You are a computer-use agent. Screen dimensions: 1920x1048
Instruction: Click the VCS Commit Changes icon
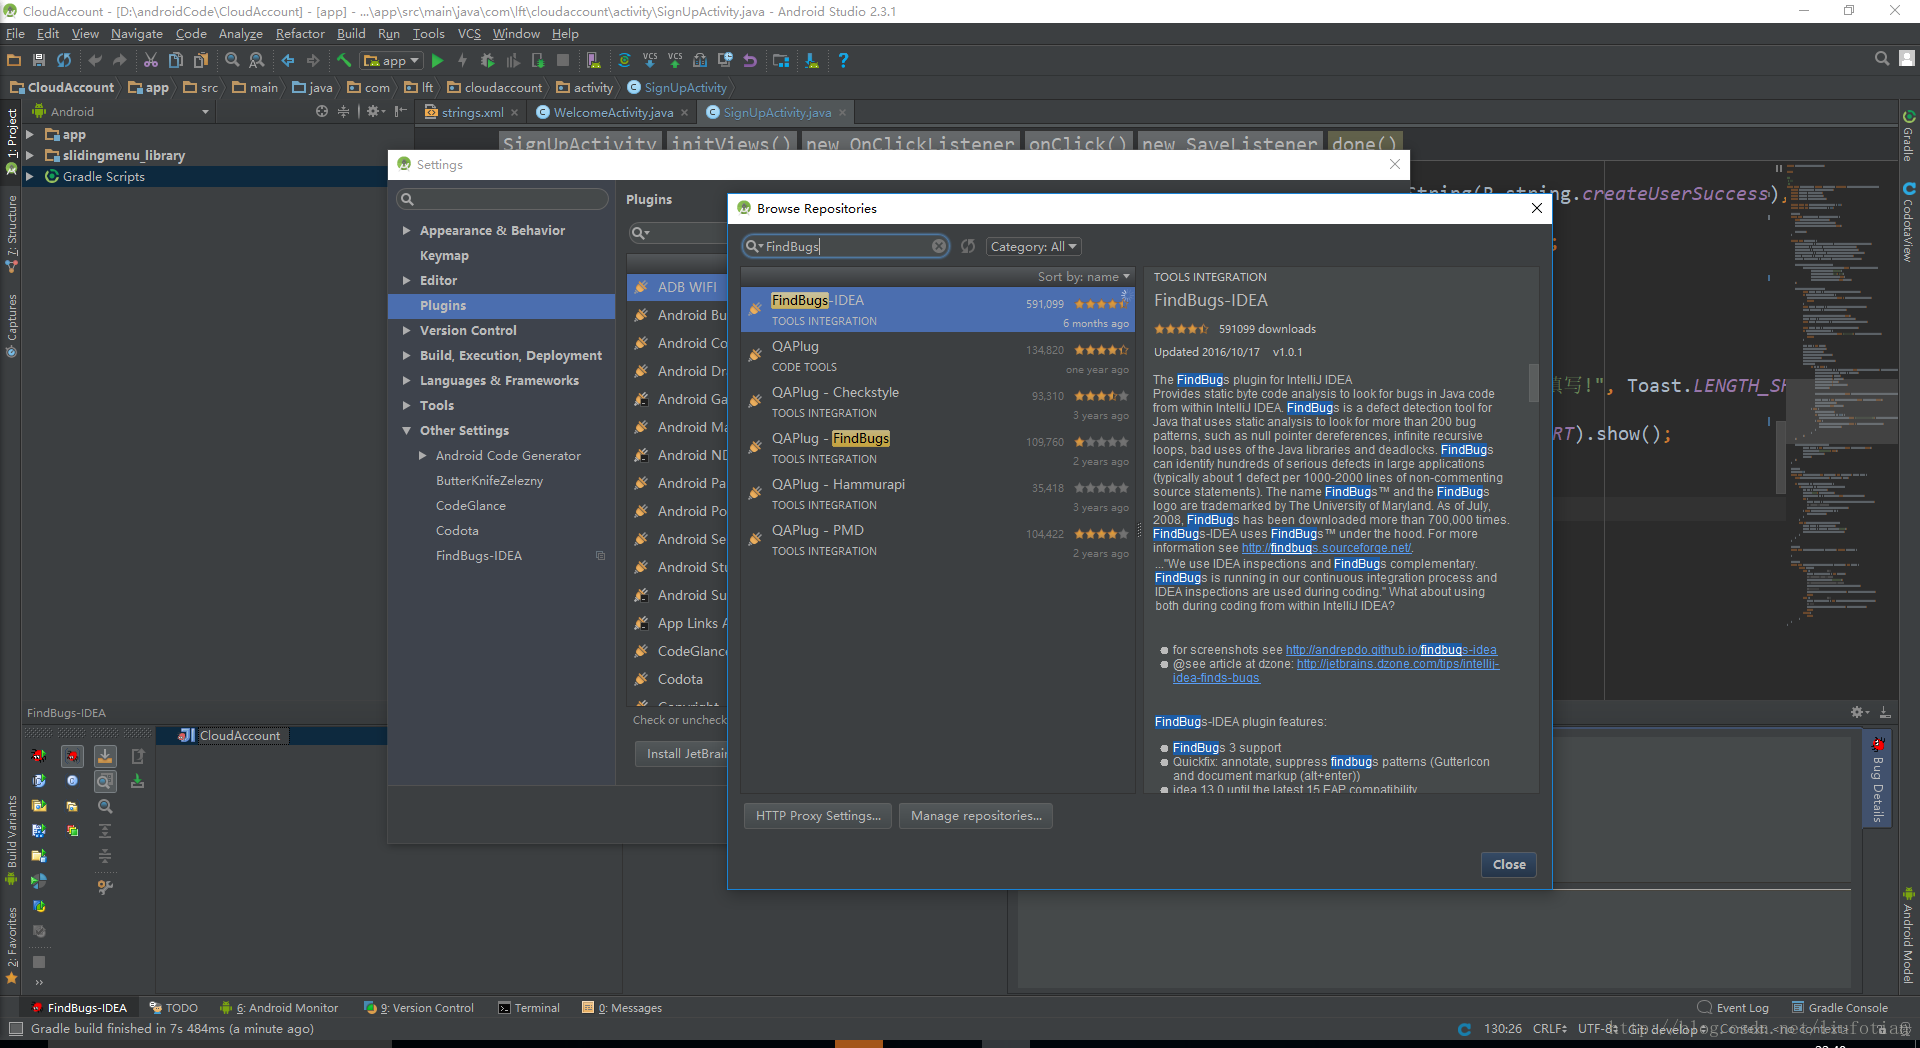(x=675, y=61)
